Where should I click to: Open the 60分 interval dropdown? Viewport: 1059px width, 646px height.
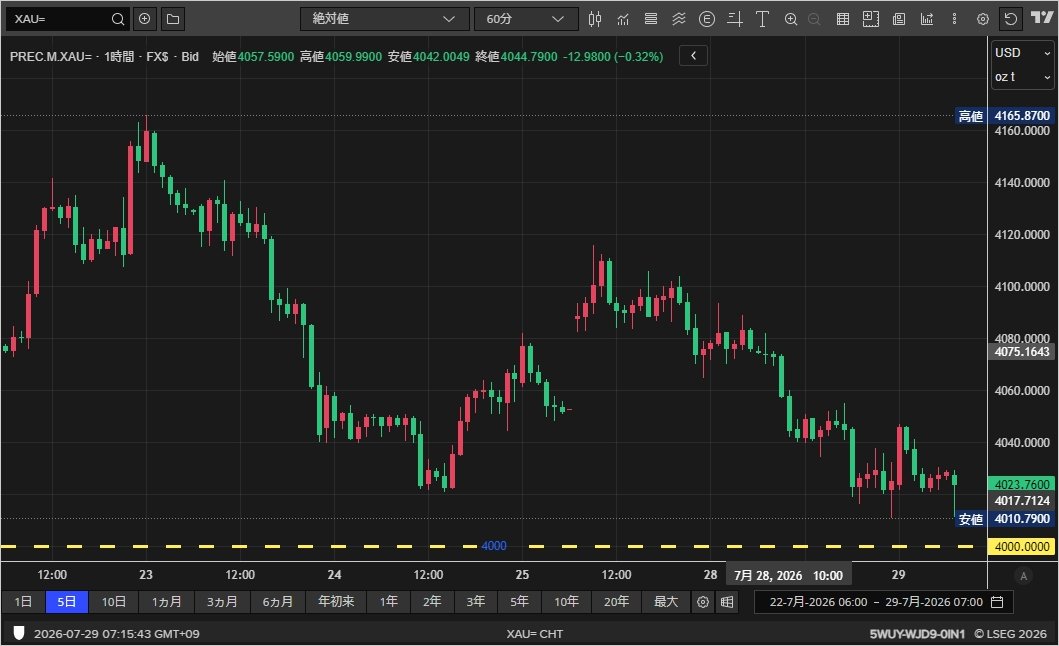(x=526, y=19)
